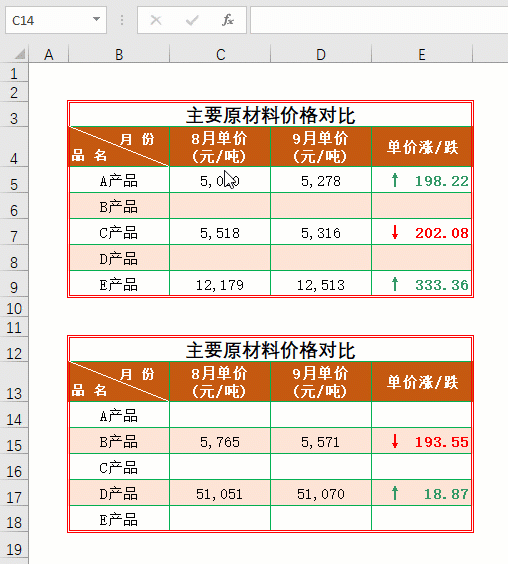Select B产品 cell in row 15

(119, 441)
